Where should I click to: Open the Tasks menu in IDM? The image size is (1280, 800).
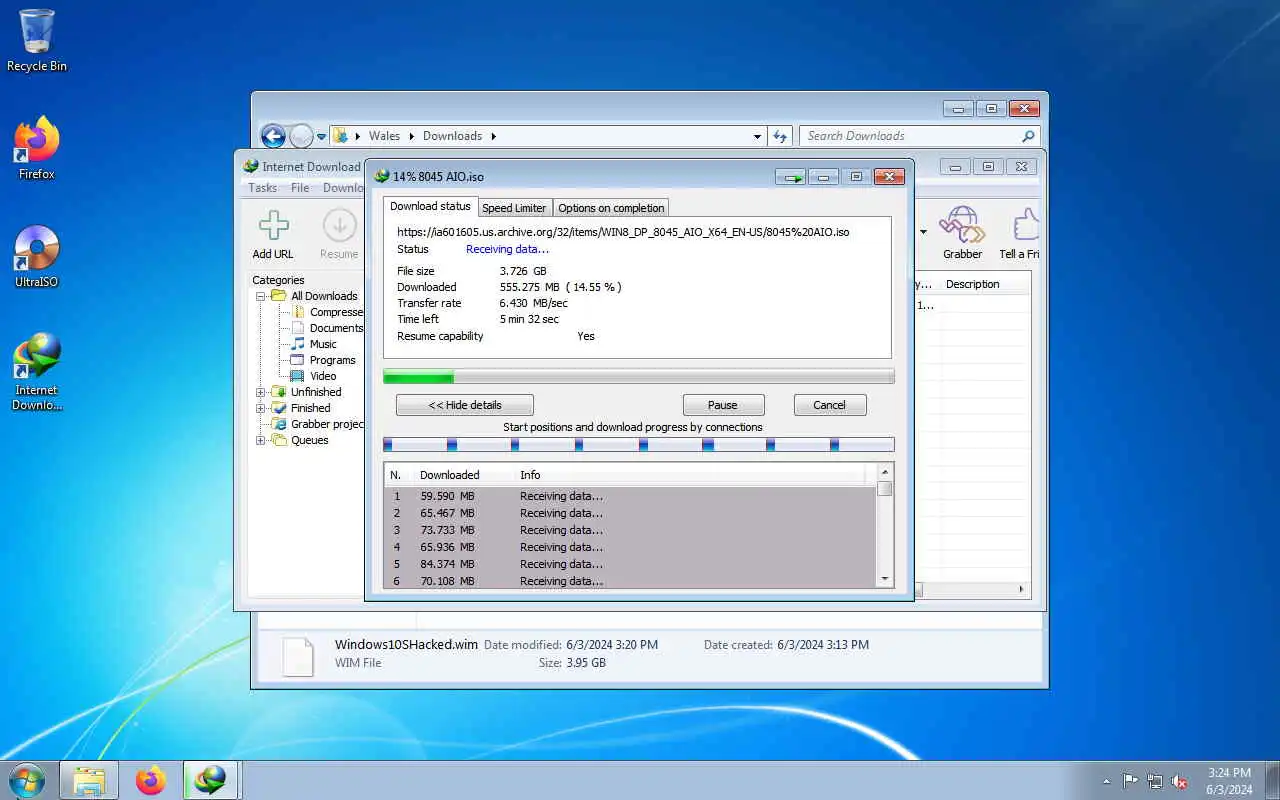tap(262, 188)
